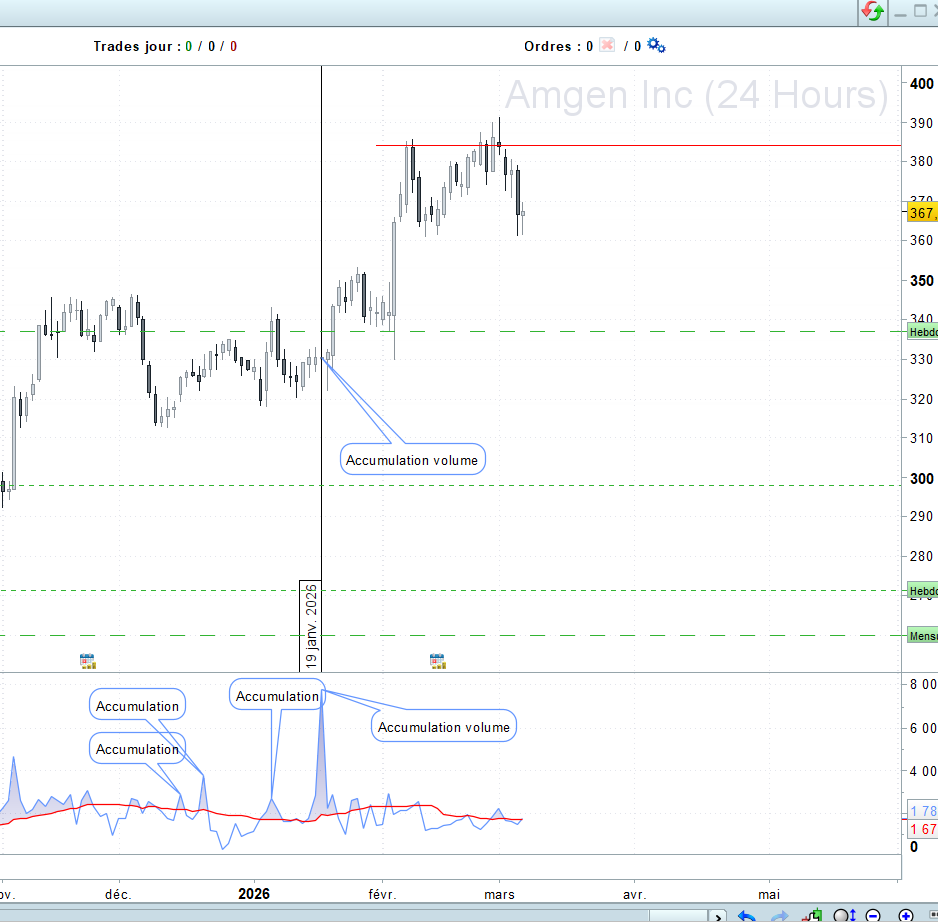This screenshot has width=938, height=922.
Task: Click the févr. label on time axis
Action: [x=382, y=894]
